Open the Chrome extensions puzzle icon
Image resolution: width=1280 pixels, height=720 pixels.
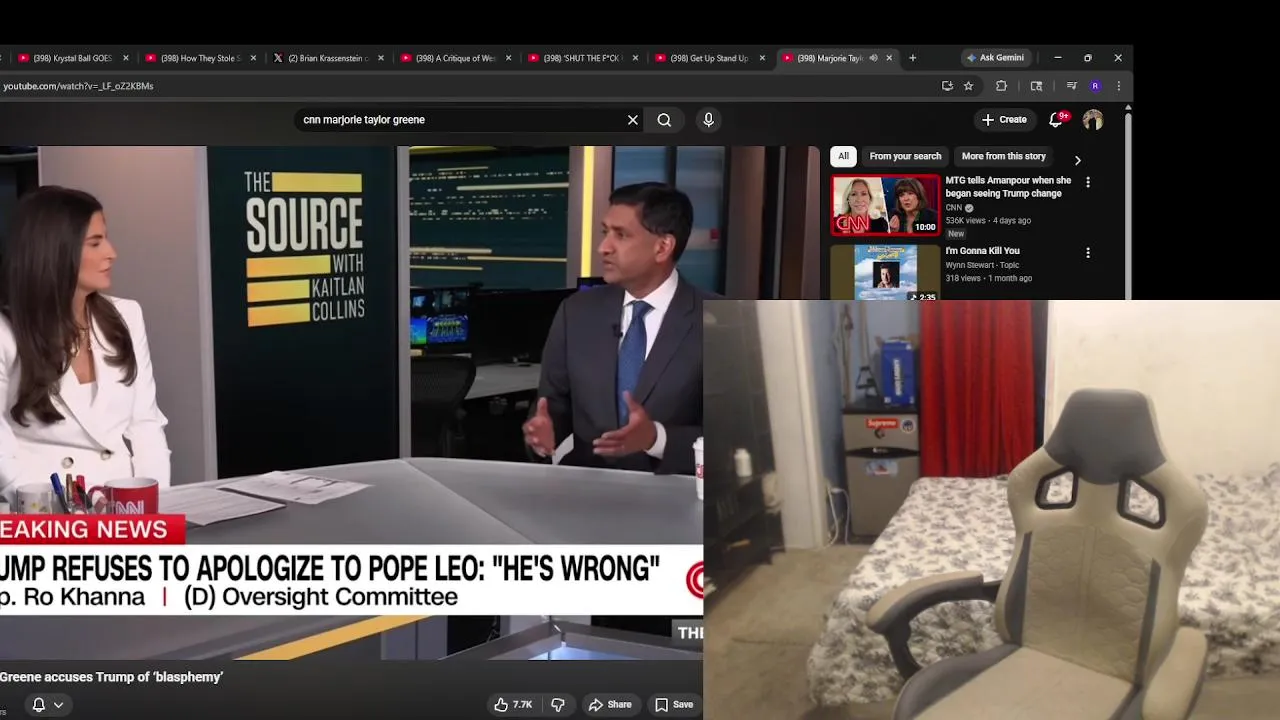[1001, 86]
